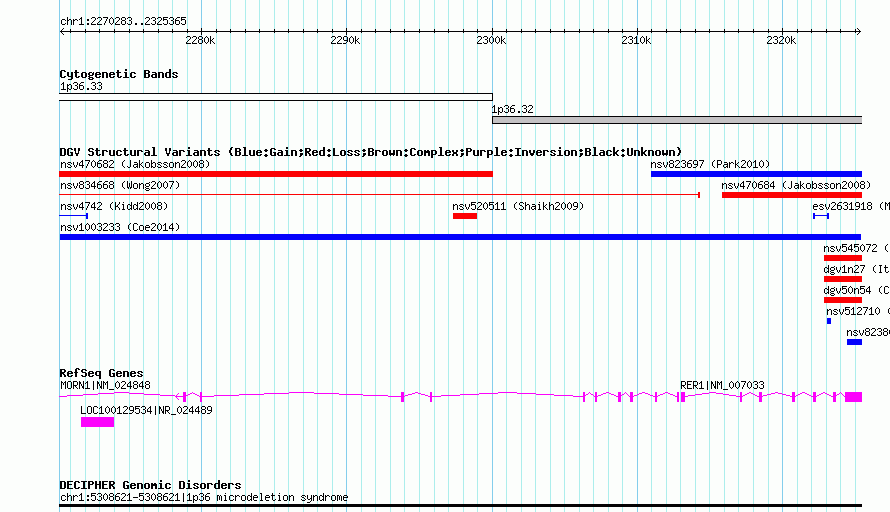Click MORN1|NM_024848 gene label
Image resolution: width=890 pixels, height=512 pixels.
click(x=106, y=385)
